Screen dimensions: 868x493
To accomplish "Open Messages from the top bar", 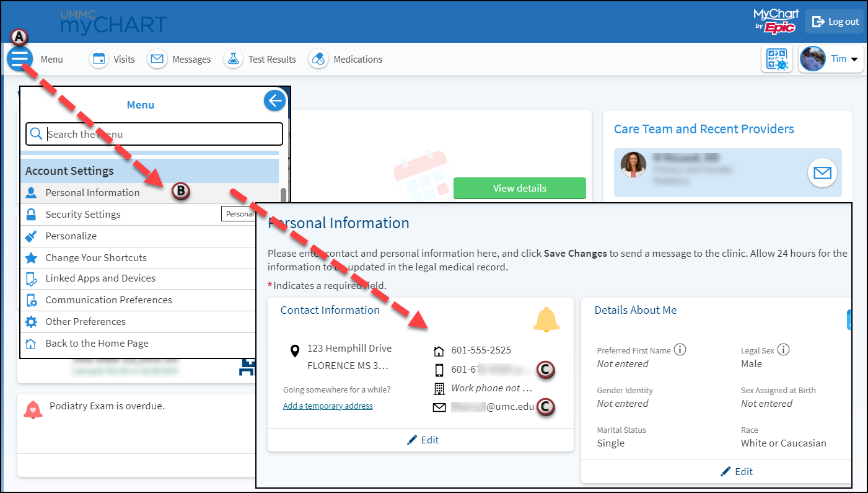I will [x=179, y=59].
